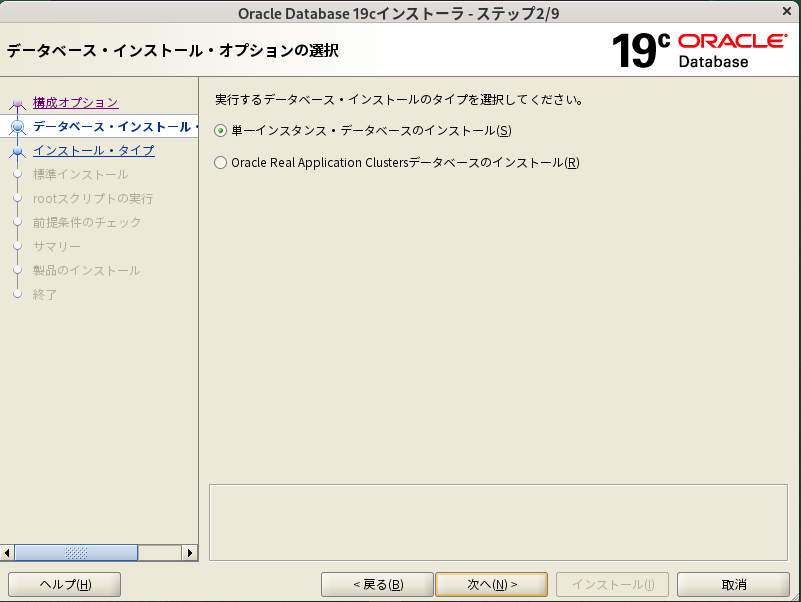Click disabled 標準インストール step text

point(80,175)
